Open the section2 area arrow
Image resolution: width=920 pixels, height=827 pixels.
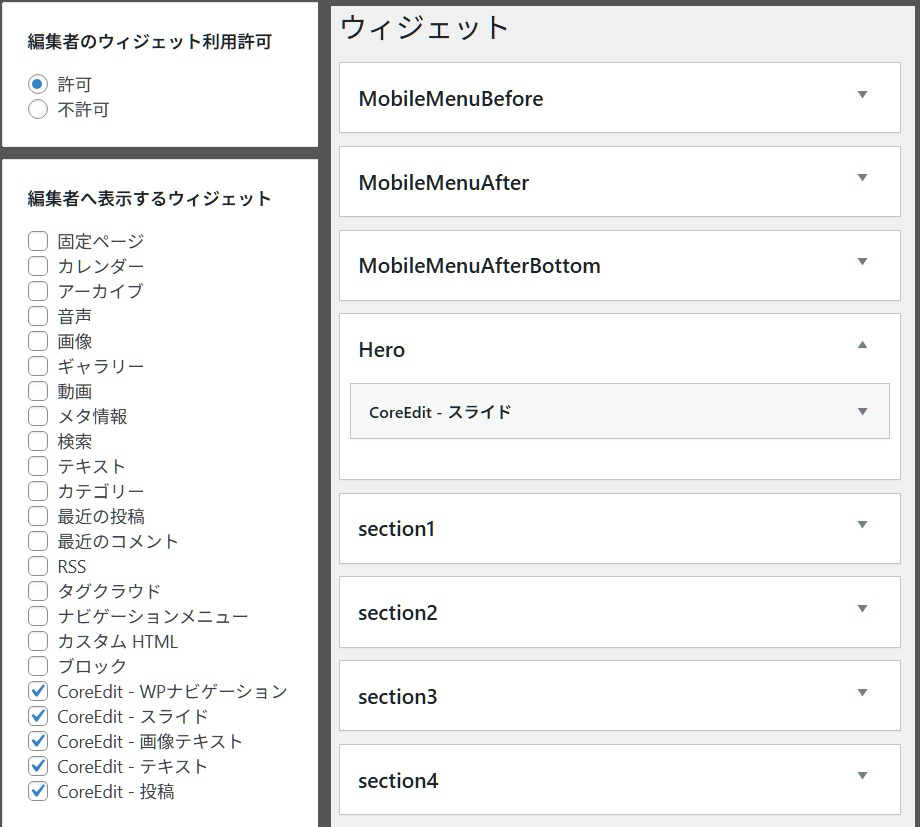862,609
